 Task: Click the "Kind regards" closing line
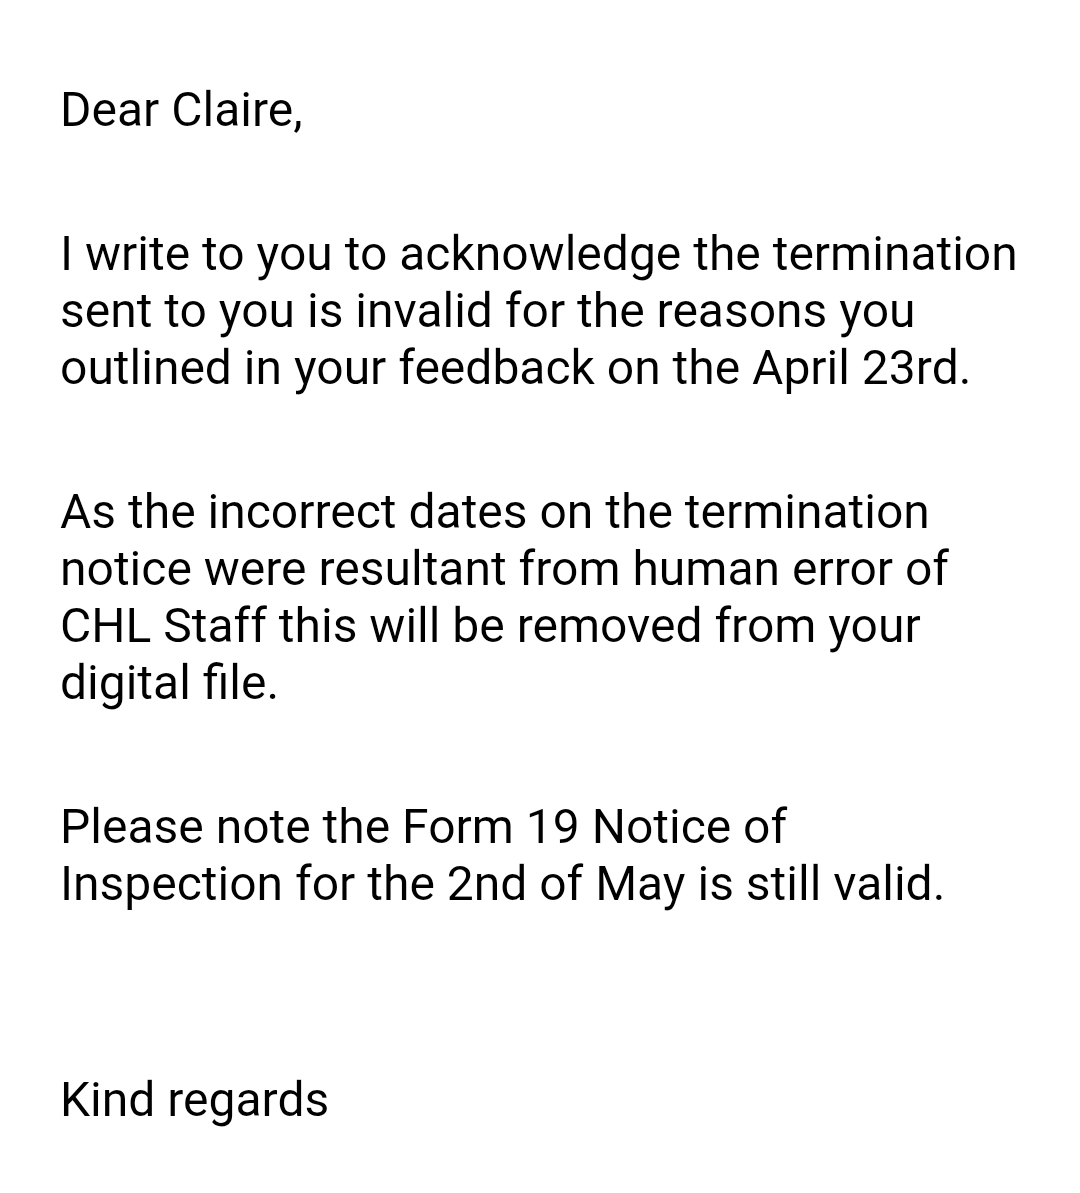194,1100
